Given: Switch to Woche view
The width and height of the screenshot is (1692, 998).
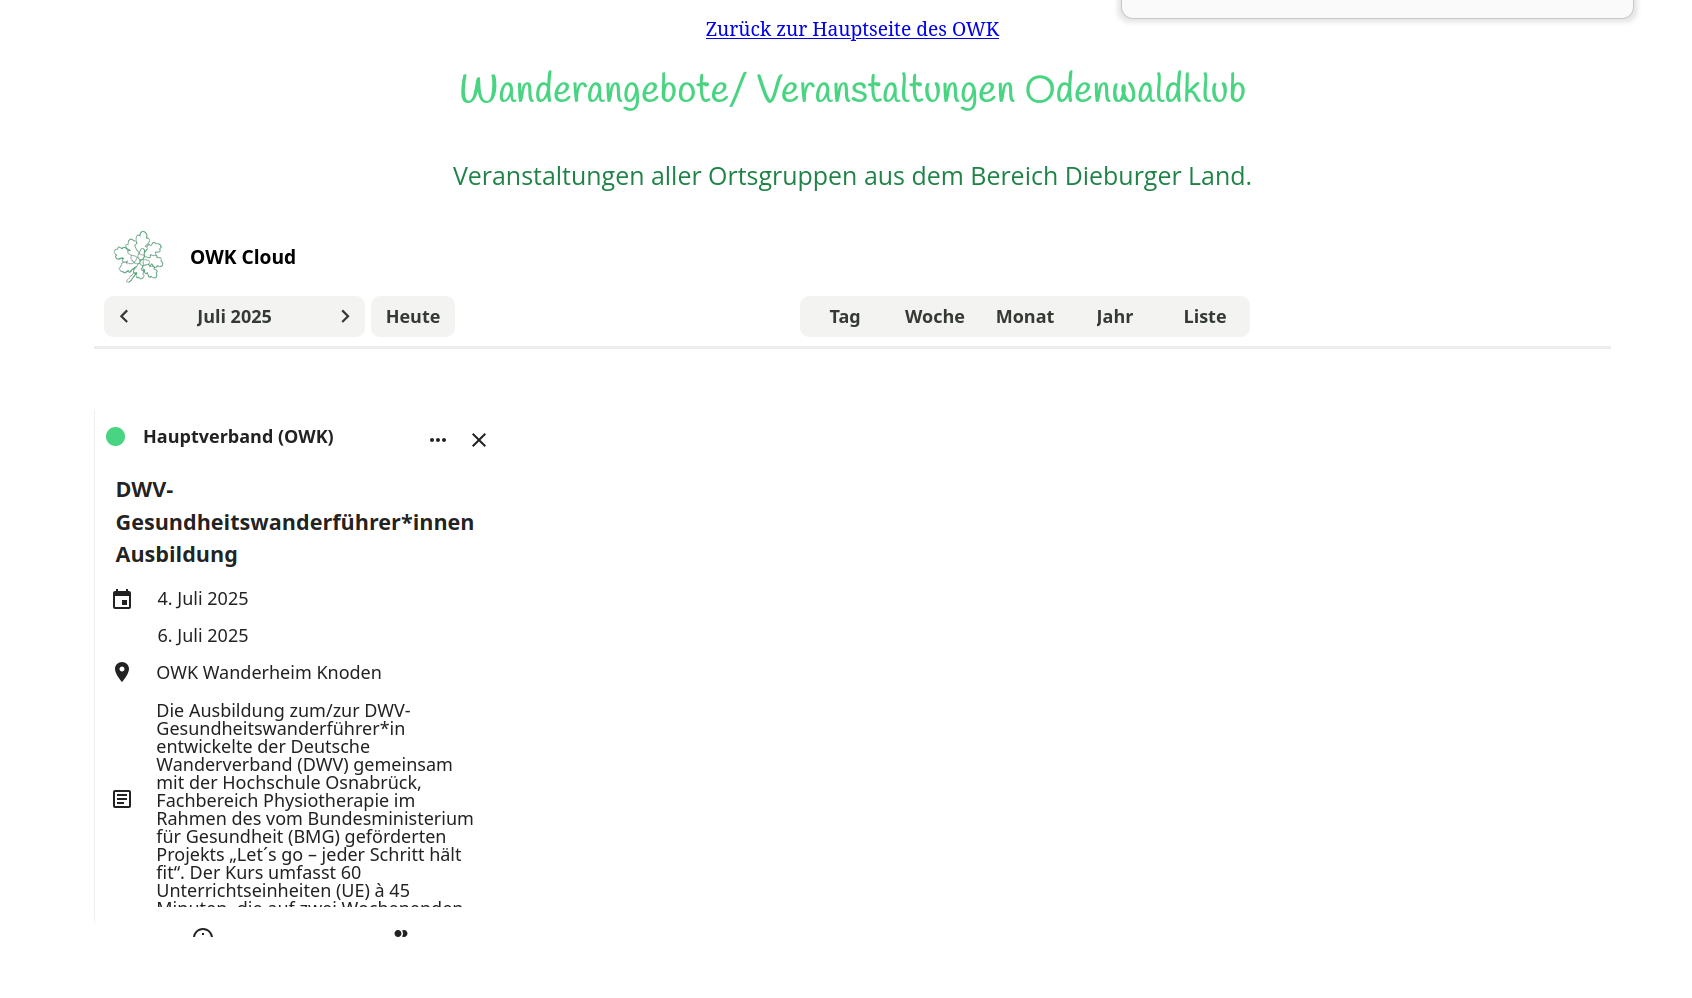Looking at the screenshot, I should 935,317.
